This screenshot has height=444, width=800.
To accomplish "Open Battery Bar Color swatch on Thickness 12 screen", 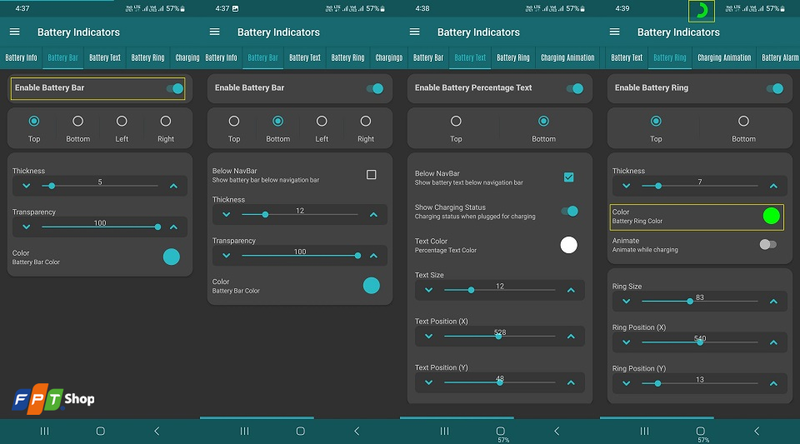I will click(371, 285).
